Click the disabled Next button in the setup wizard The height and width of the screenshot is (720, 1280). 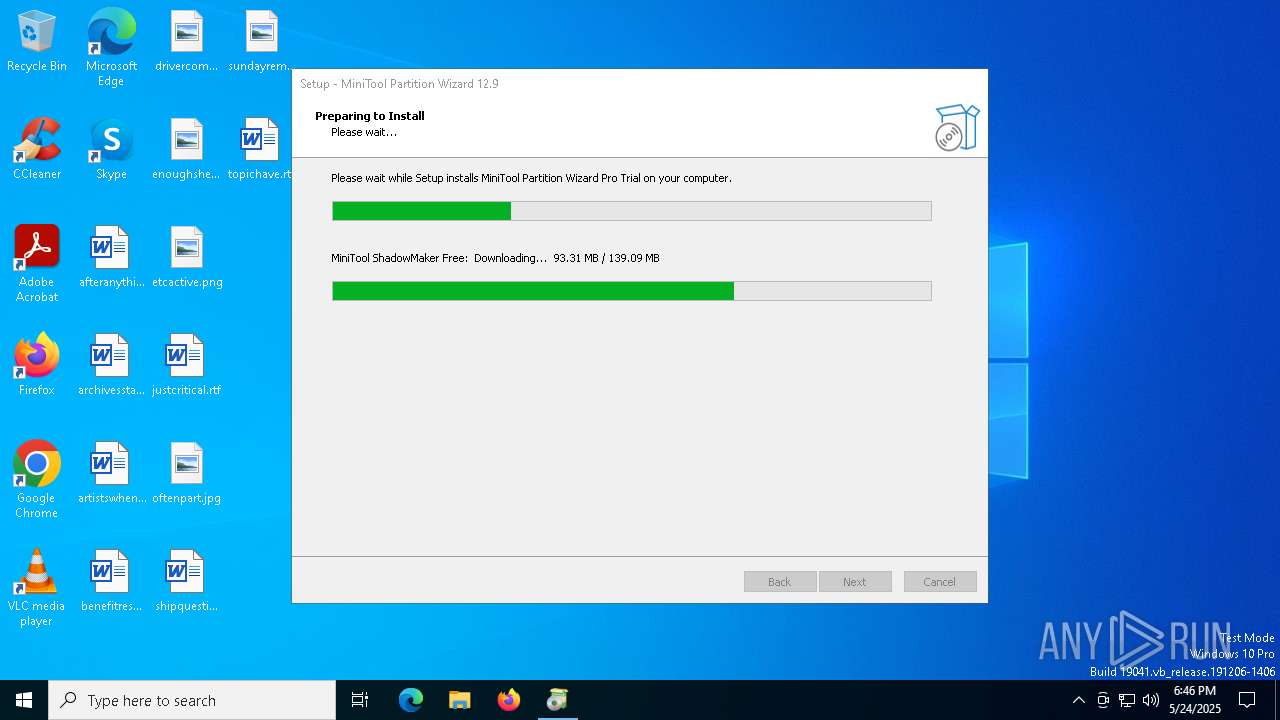[855, 582]
